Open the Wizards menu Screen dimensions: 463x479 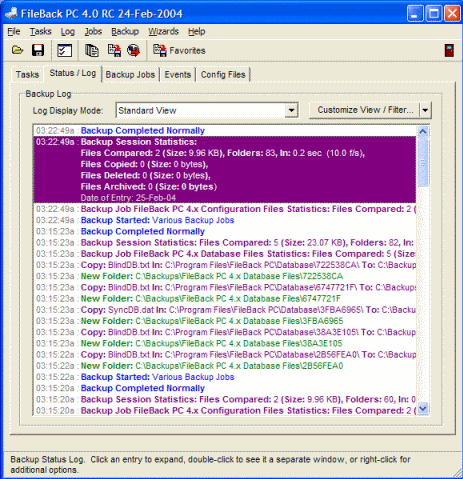(x=163, y=32)
